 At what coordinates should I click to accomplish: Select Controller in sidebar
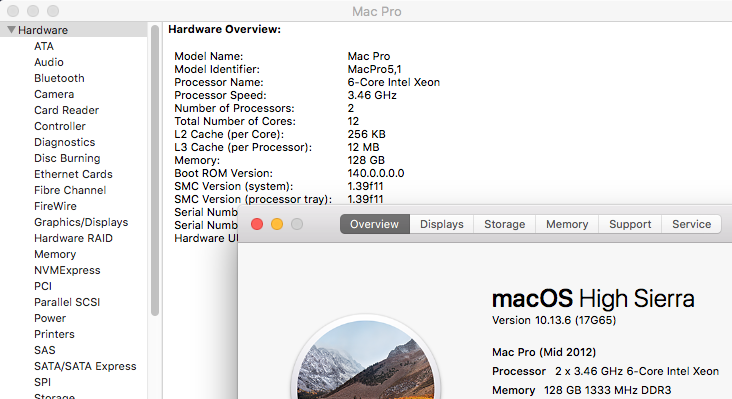[60, 126]
